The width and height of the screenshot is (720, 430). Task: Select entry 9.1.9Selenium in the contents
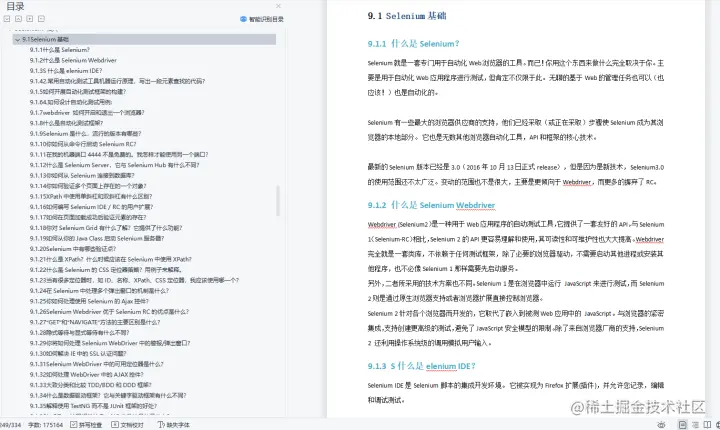coord(85,134)
